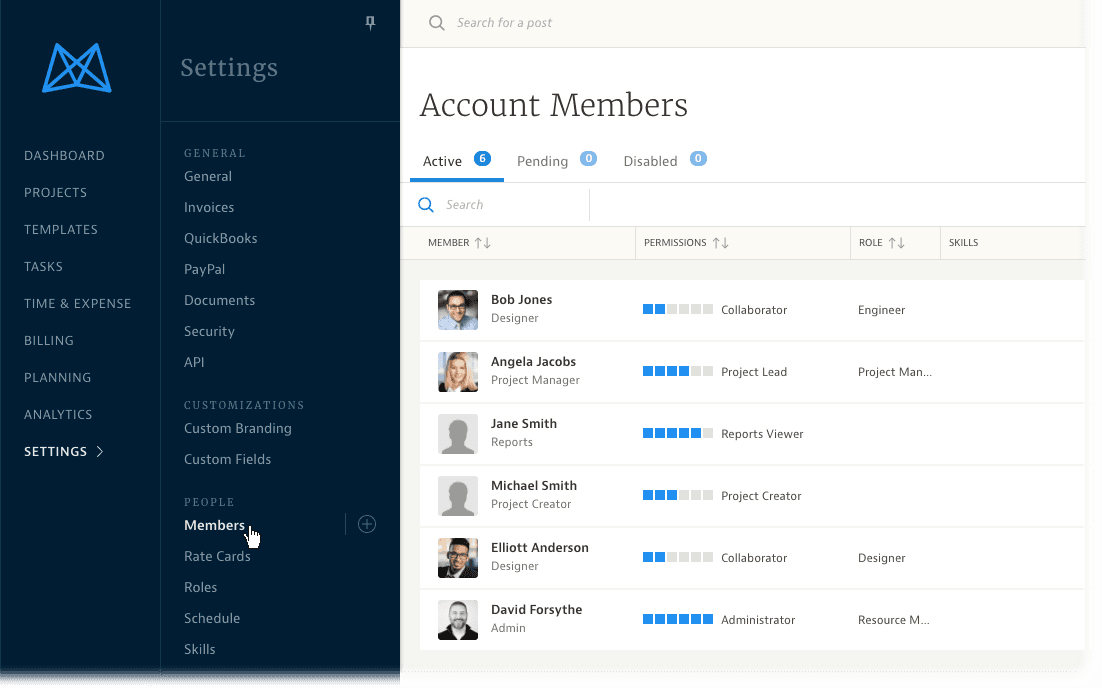This screenshot has height=688, width=1102.
Task: Sort by Permissions column arrows
Action: click(720, 243)
